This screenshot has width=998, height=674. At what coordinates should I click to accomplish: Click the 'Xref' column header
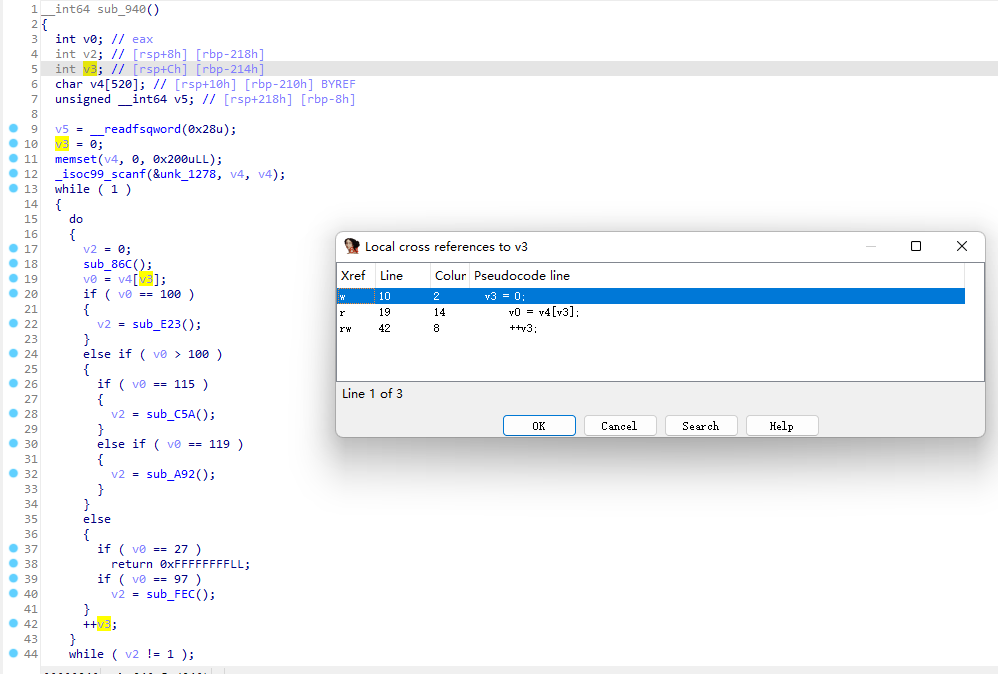(x=353, y=277)
